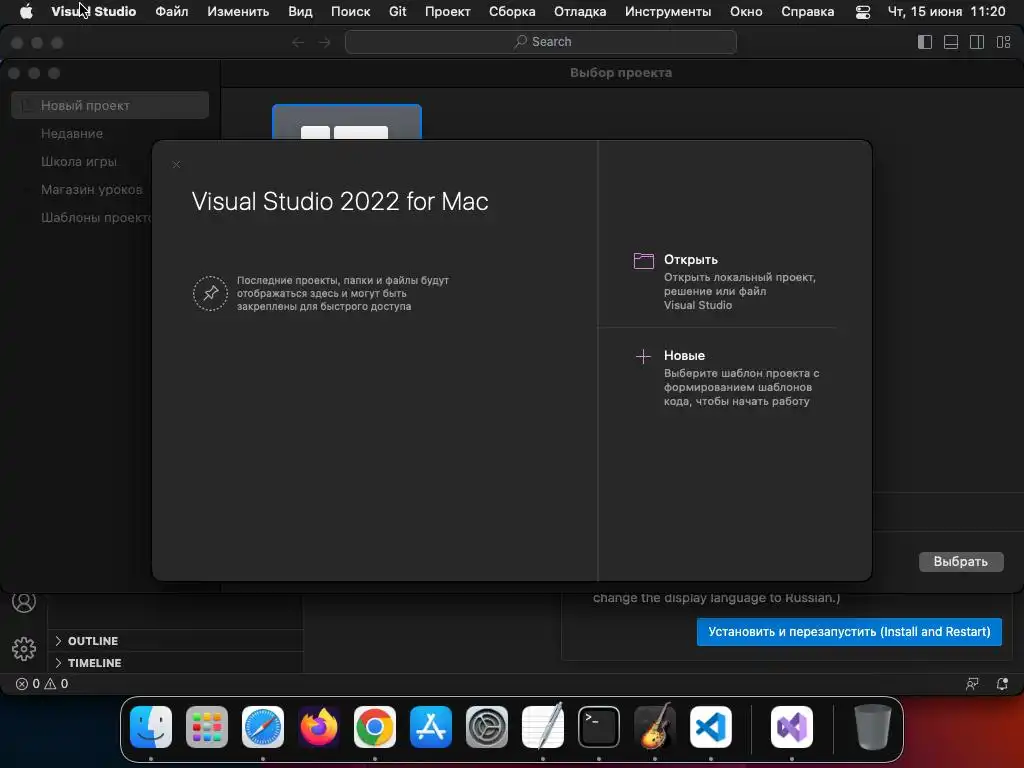This screenshot has width=1024, height=768.
Task: Select Недавние in the sidebar
Action: point(72,133)
